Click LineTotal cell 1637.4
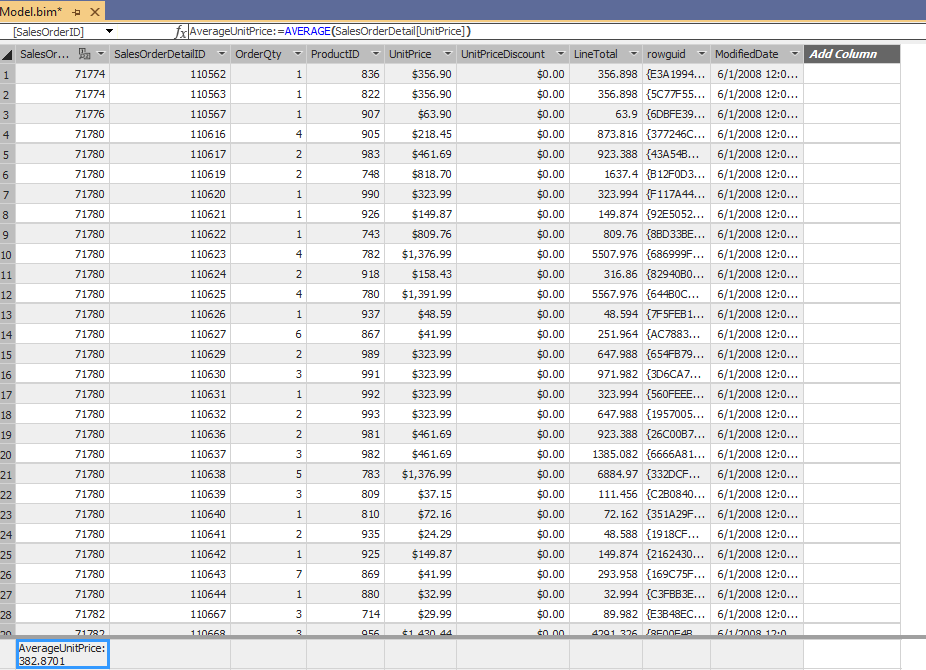926x670 pixels. click(x=606, y=174)
